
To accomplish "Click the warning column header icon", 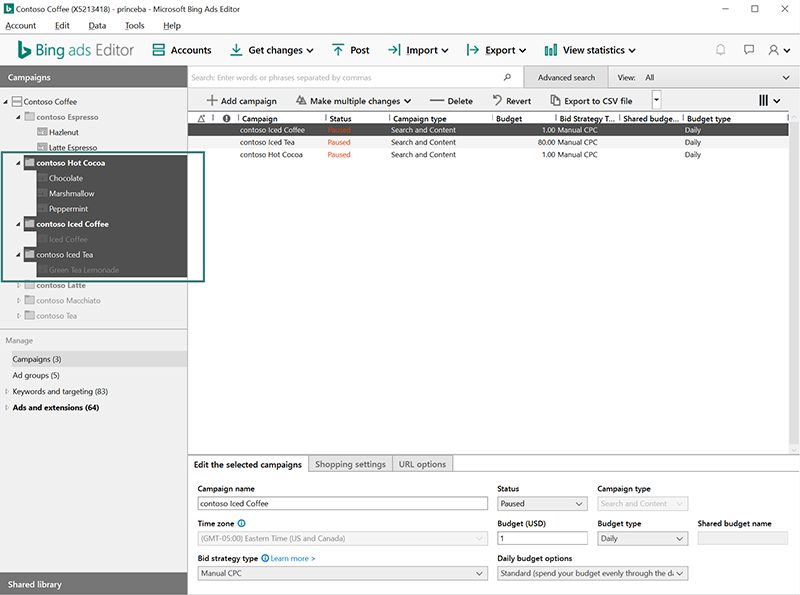I will tap(201, 118).
